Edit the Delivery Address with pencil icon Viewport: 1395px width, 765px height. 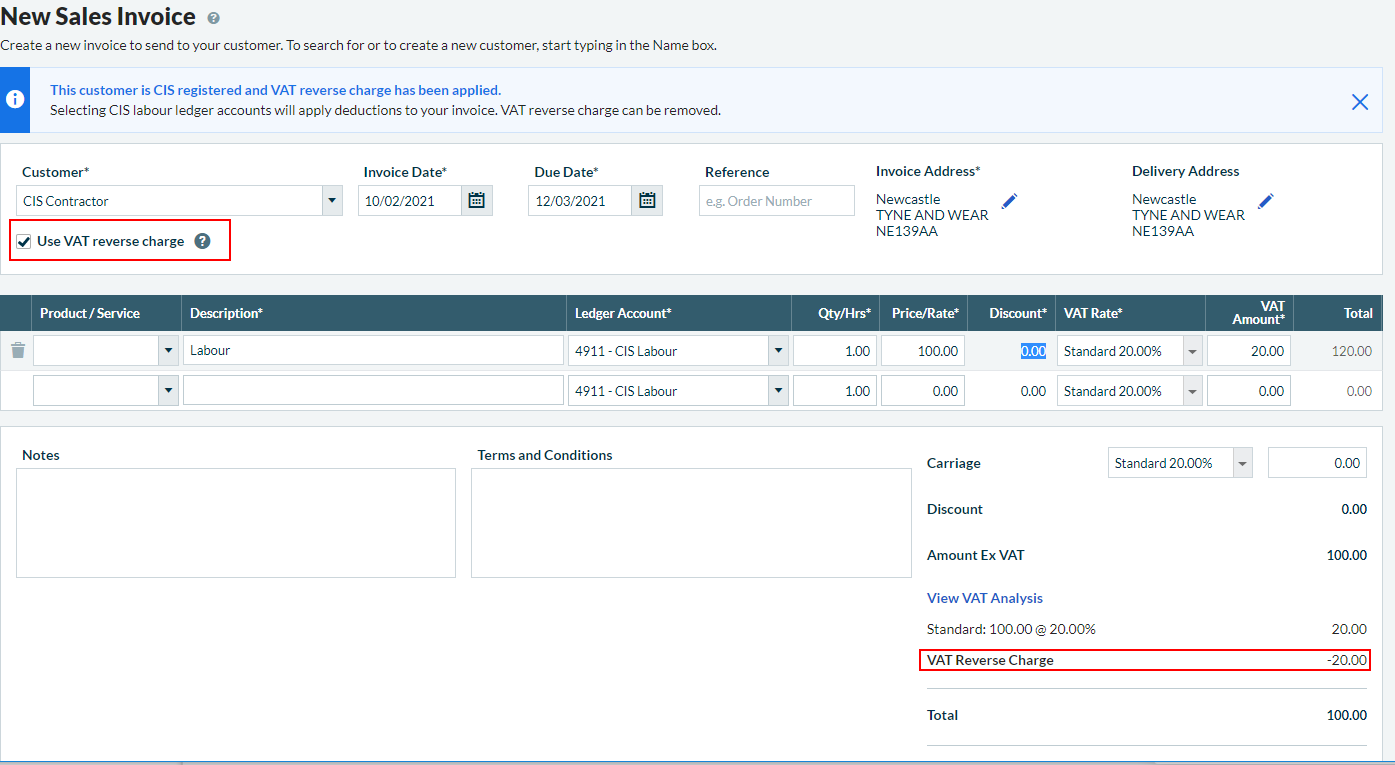1265,201
